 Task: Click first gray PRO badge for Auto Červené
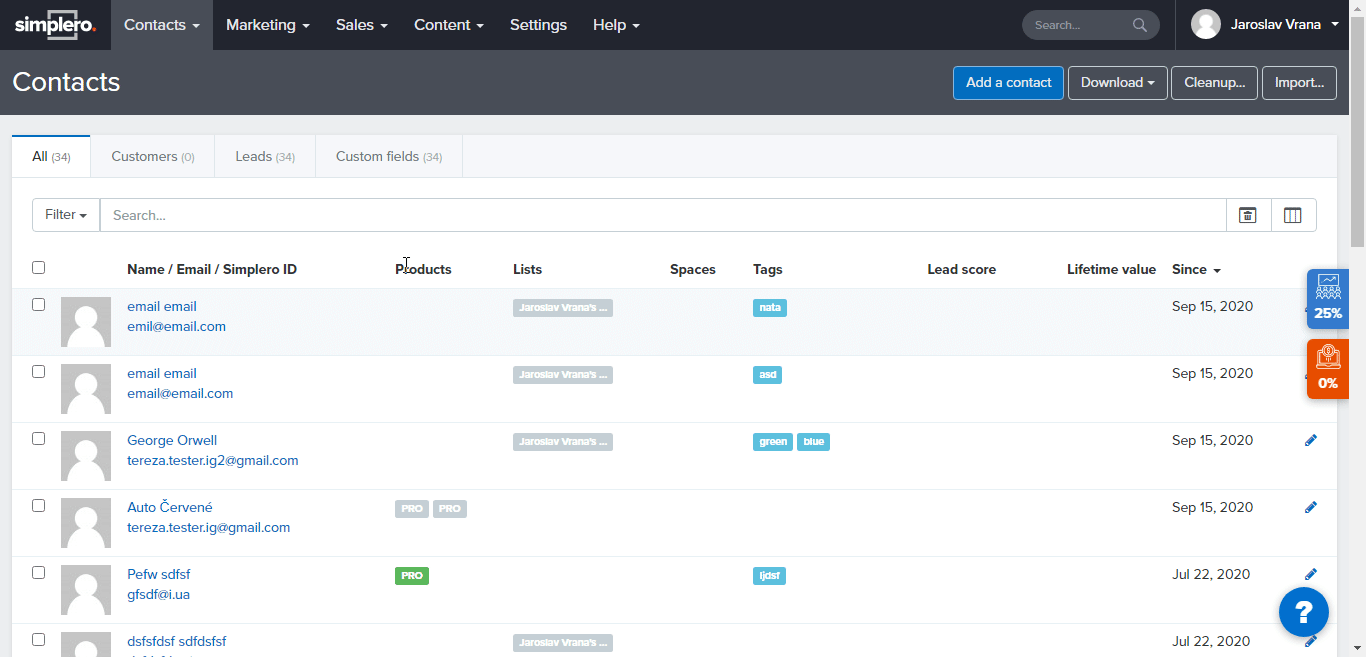point(412,509)
